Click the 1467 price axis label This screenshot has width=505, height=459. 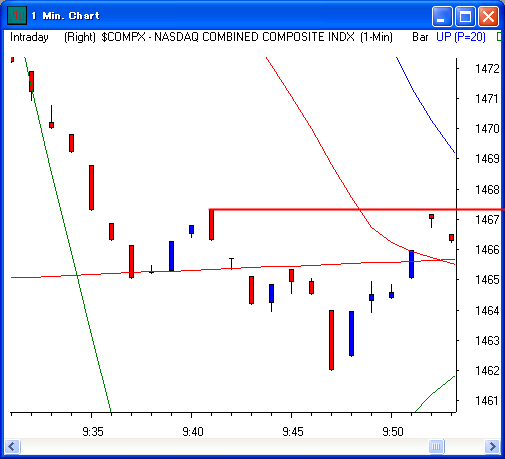(x=487, y=220)
